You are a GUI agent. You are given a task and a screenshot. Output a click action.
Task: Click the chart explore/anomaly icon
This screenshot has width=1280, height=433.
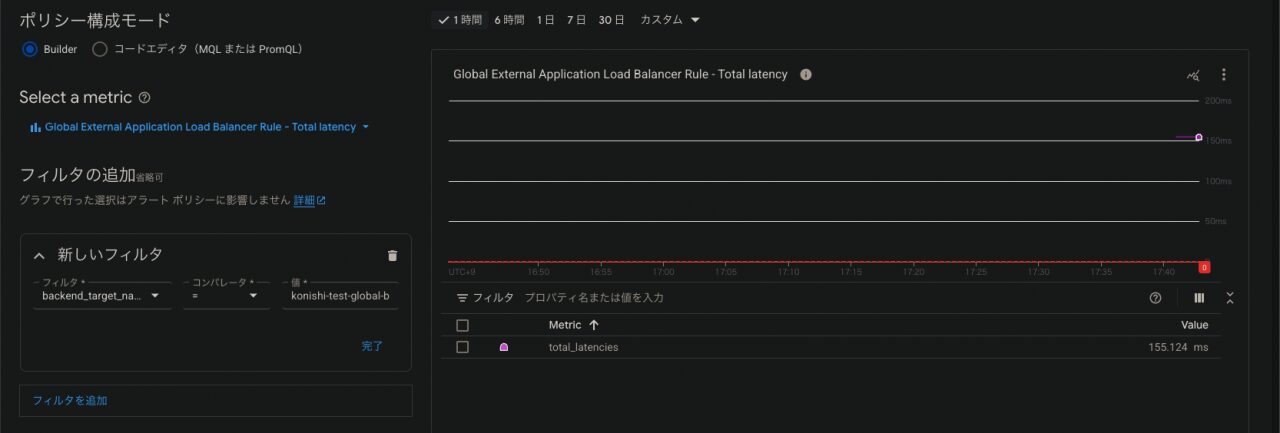pos(1192,75)
